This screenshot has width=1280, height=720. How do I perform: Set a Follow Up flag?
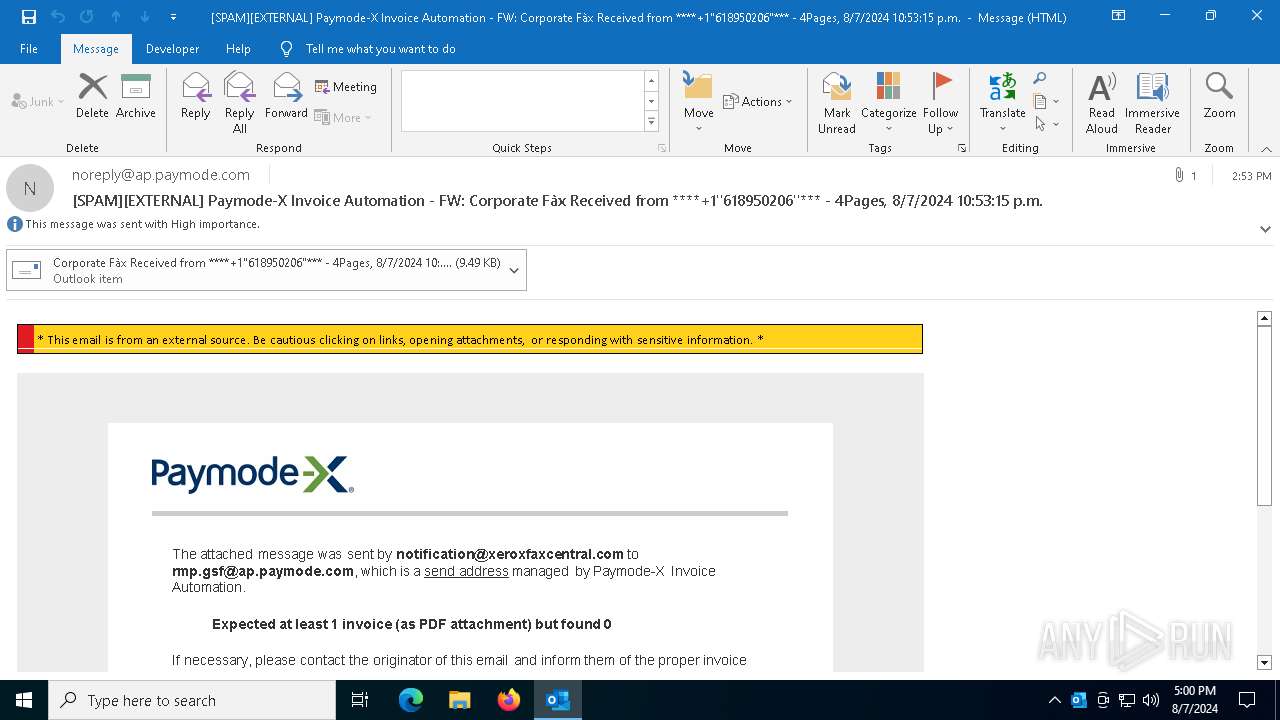[941, 103]
